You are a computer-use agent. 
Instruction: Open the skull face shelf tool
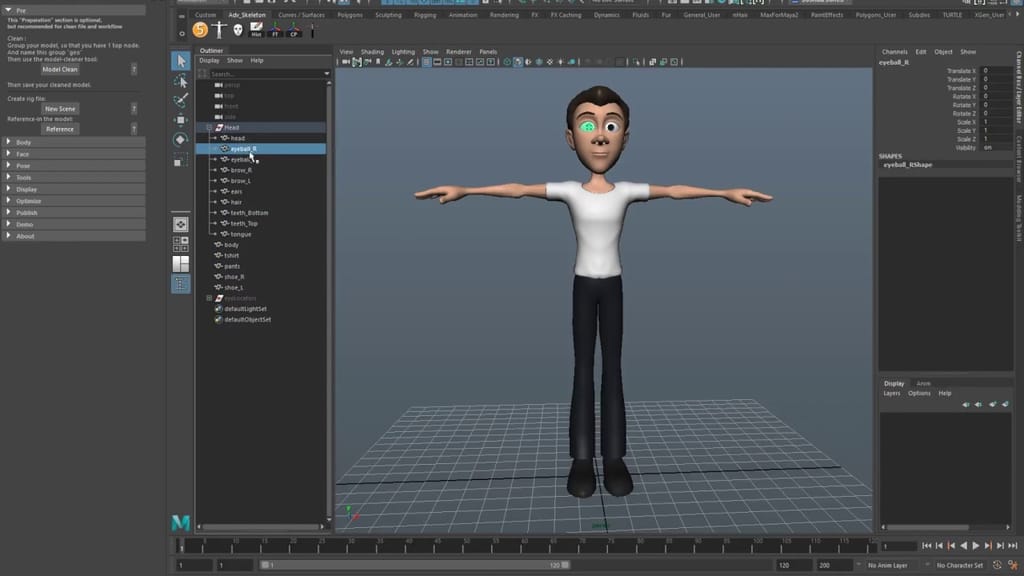click(x=238, y=29)
